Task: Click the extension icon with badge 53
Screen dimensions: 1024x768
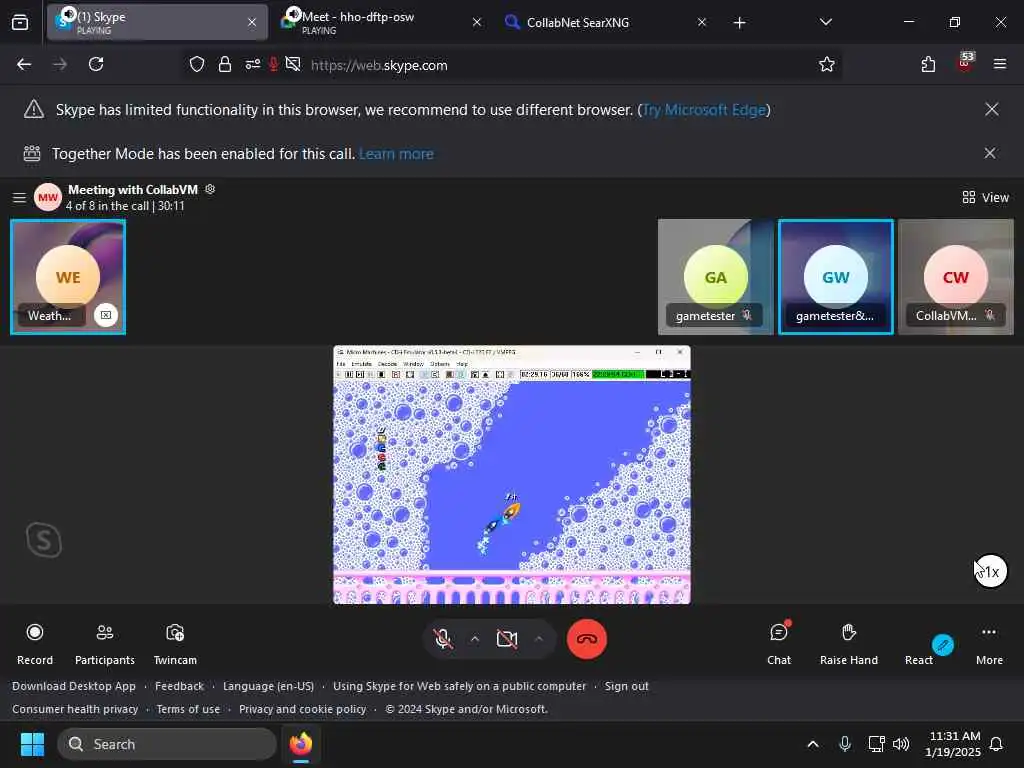Action: (965, 63)
